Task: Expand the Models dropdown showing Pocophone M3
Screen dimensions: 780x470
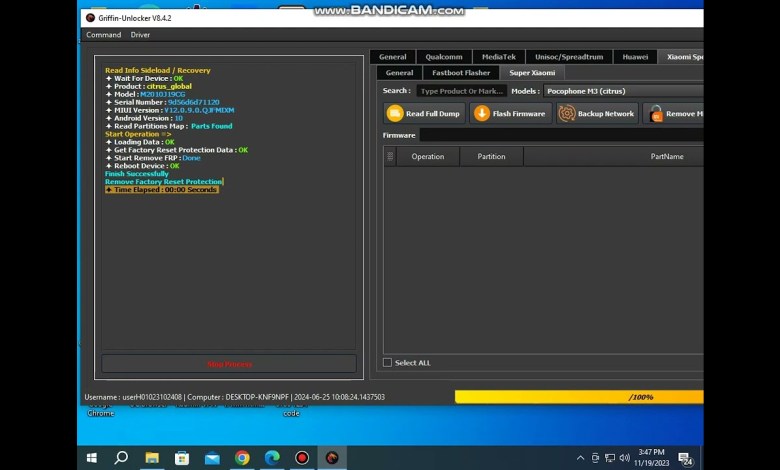Action: click(622, 91)
